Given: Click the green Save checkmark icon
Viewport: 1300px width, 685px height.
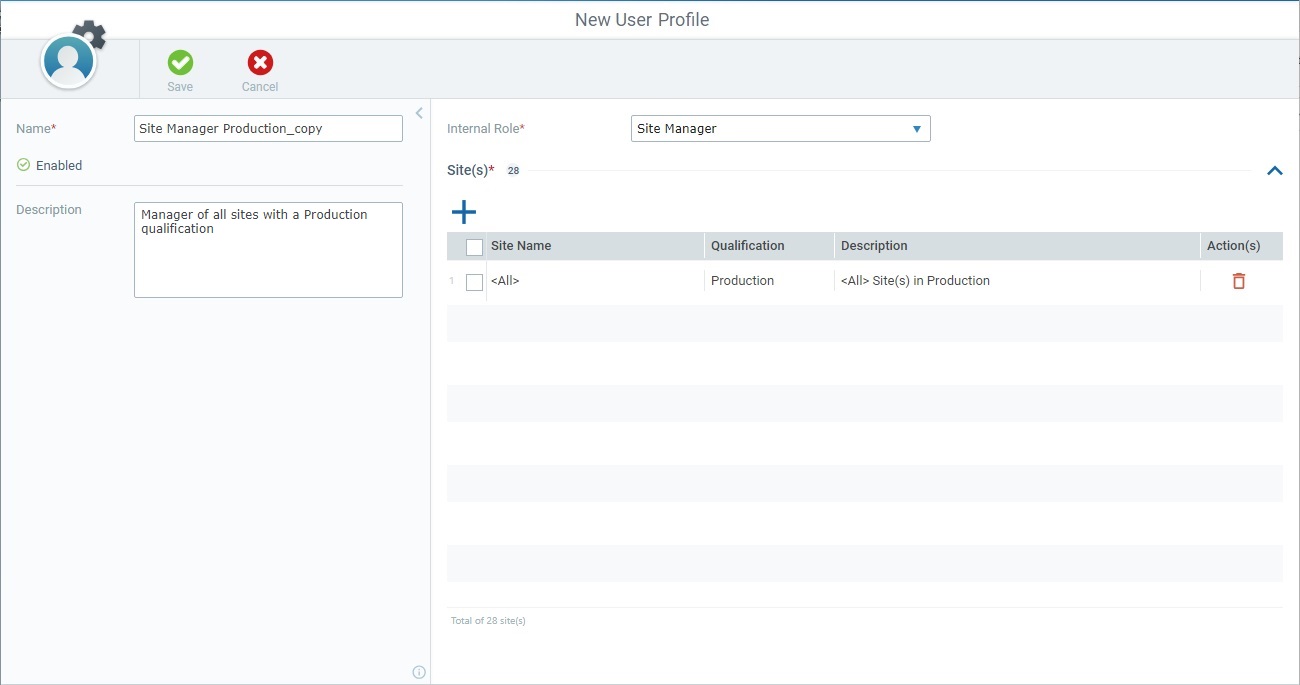Looking at the screenshot, I should pos(180,62).
